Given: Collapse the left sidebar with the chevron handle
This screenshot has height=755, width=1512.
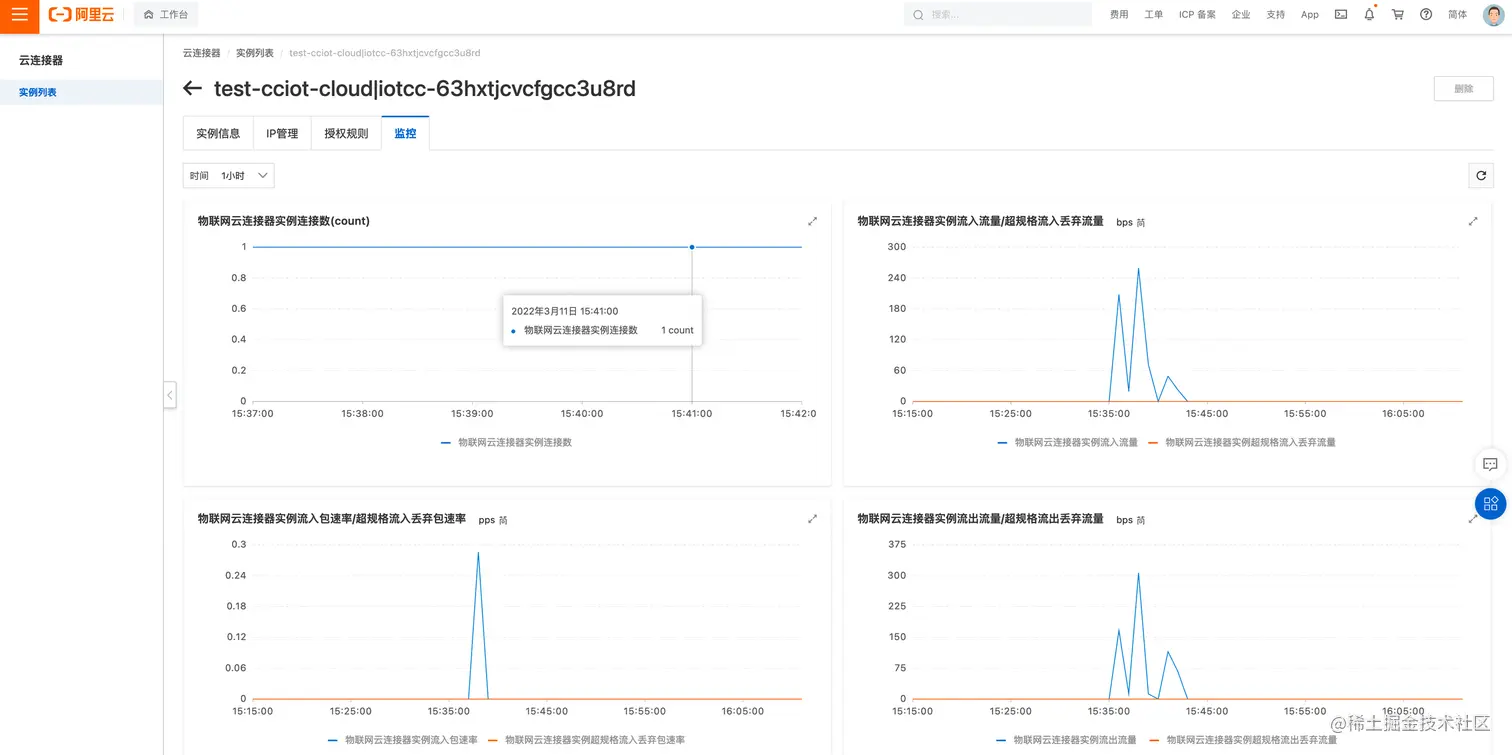Looking at the screenshot, I should 170,395.
